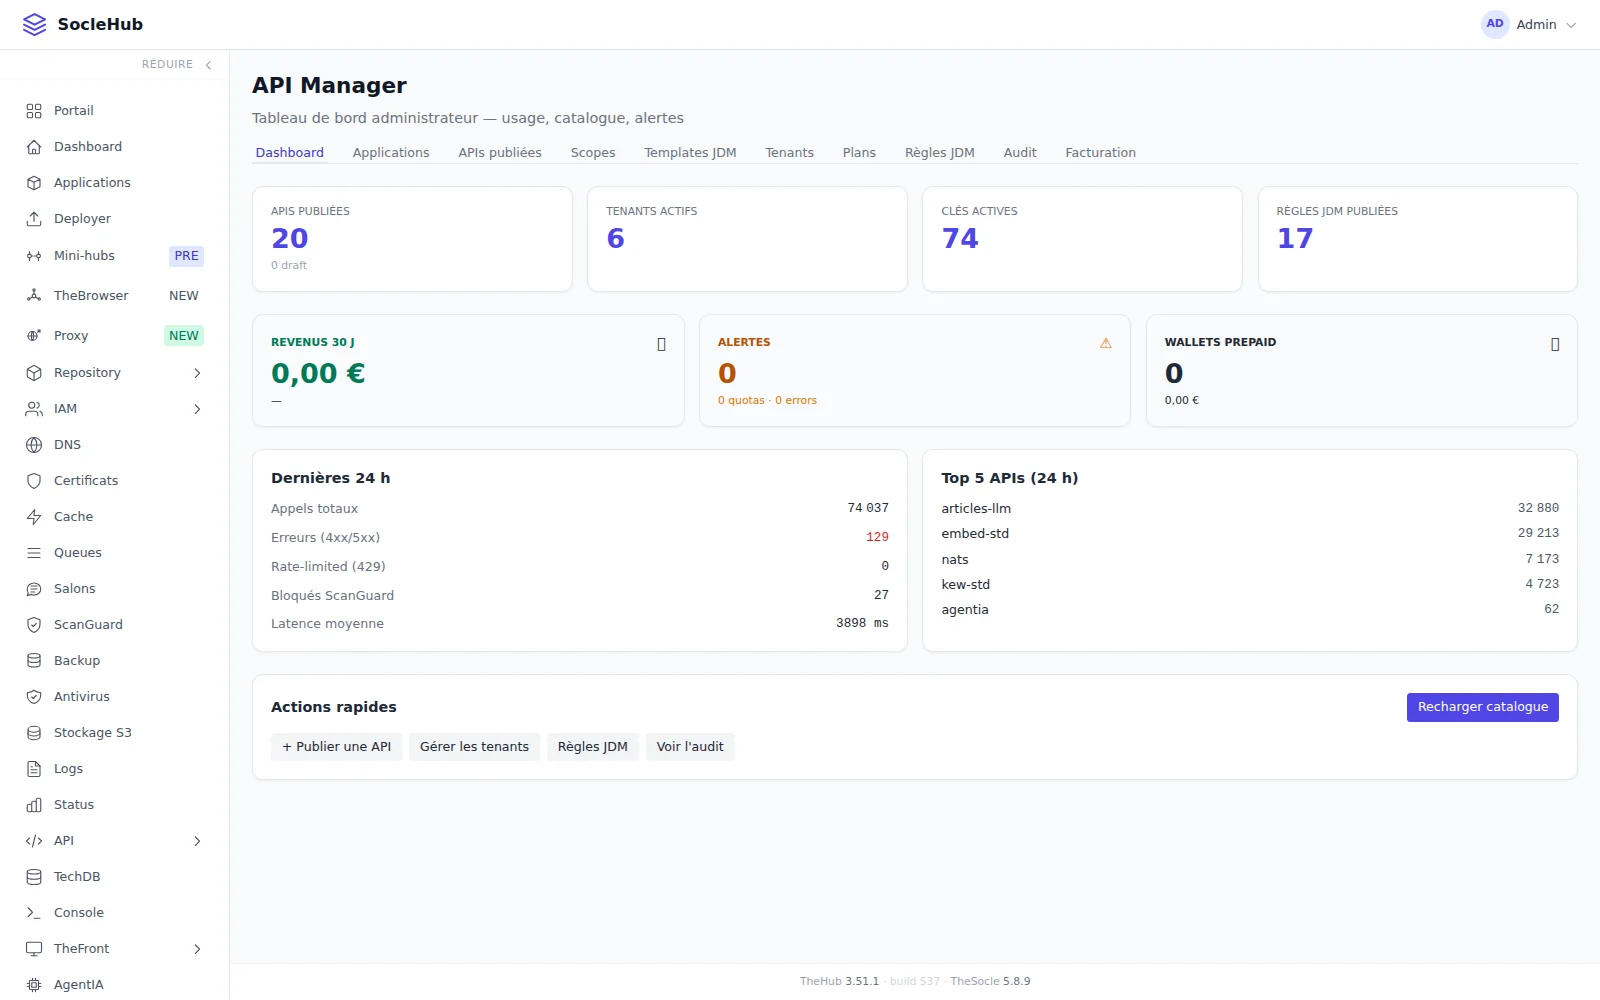Open Console terminal icon
This screenshot has height=1000, width=1600.
click(34, 913)
